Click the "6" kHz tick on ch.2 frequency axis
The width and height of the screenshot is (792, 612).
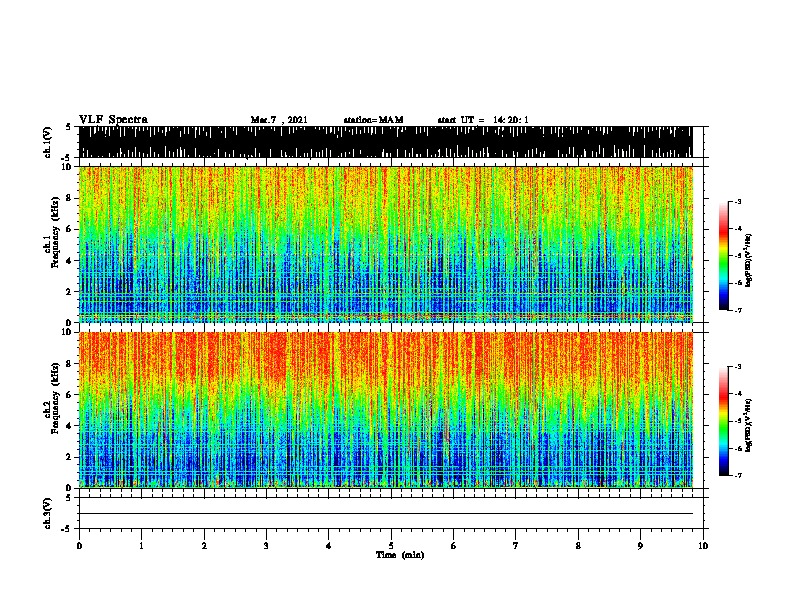click(69, 394)
